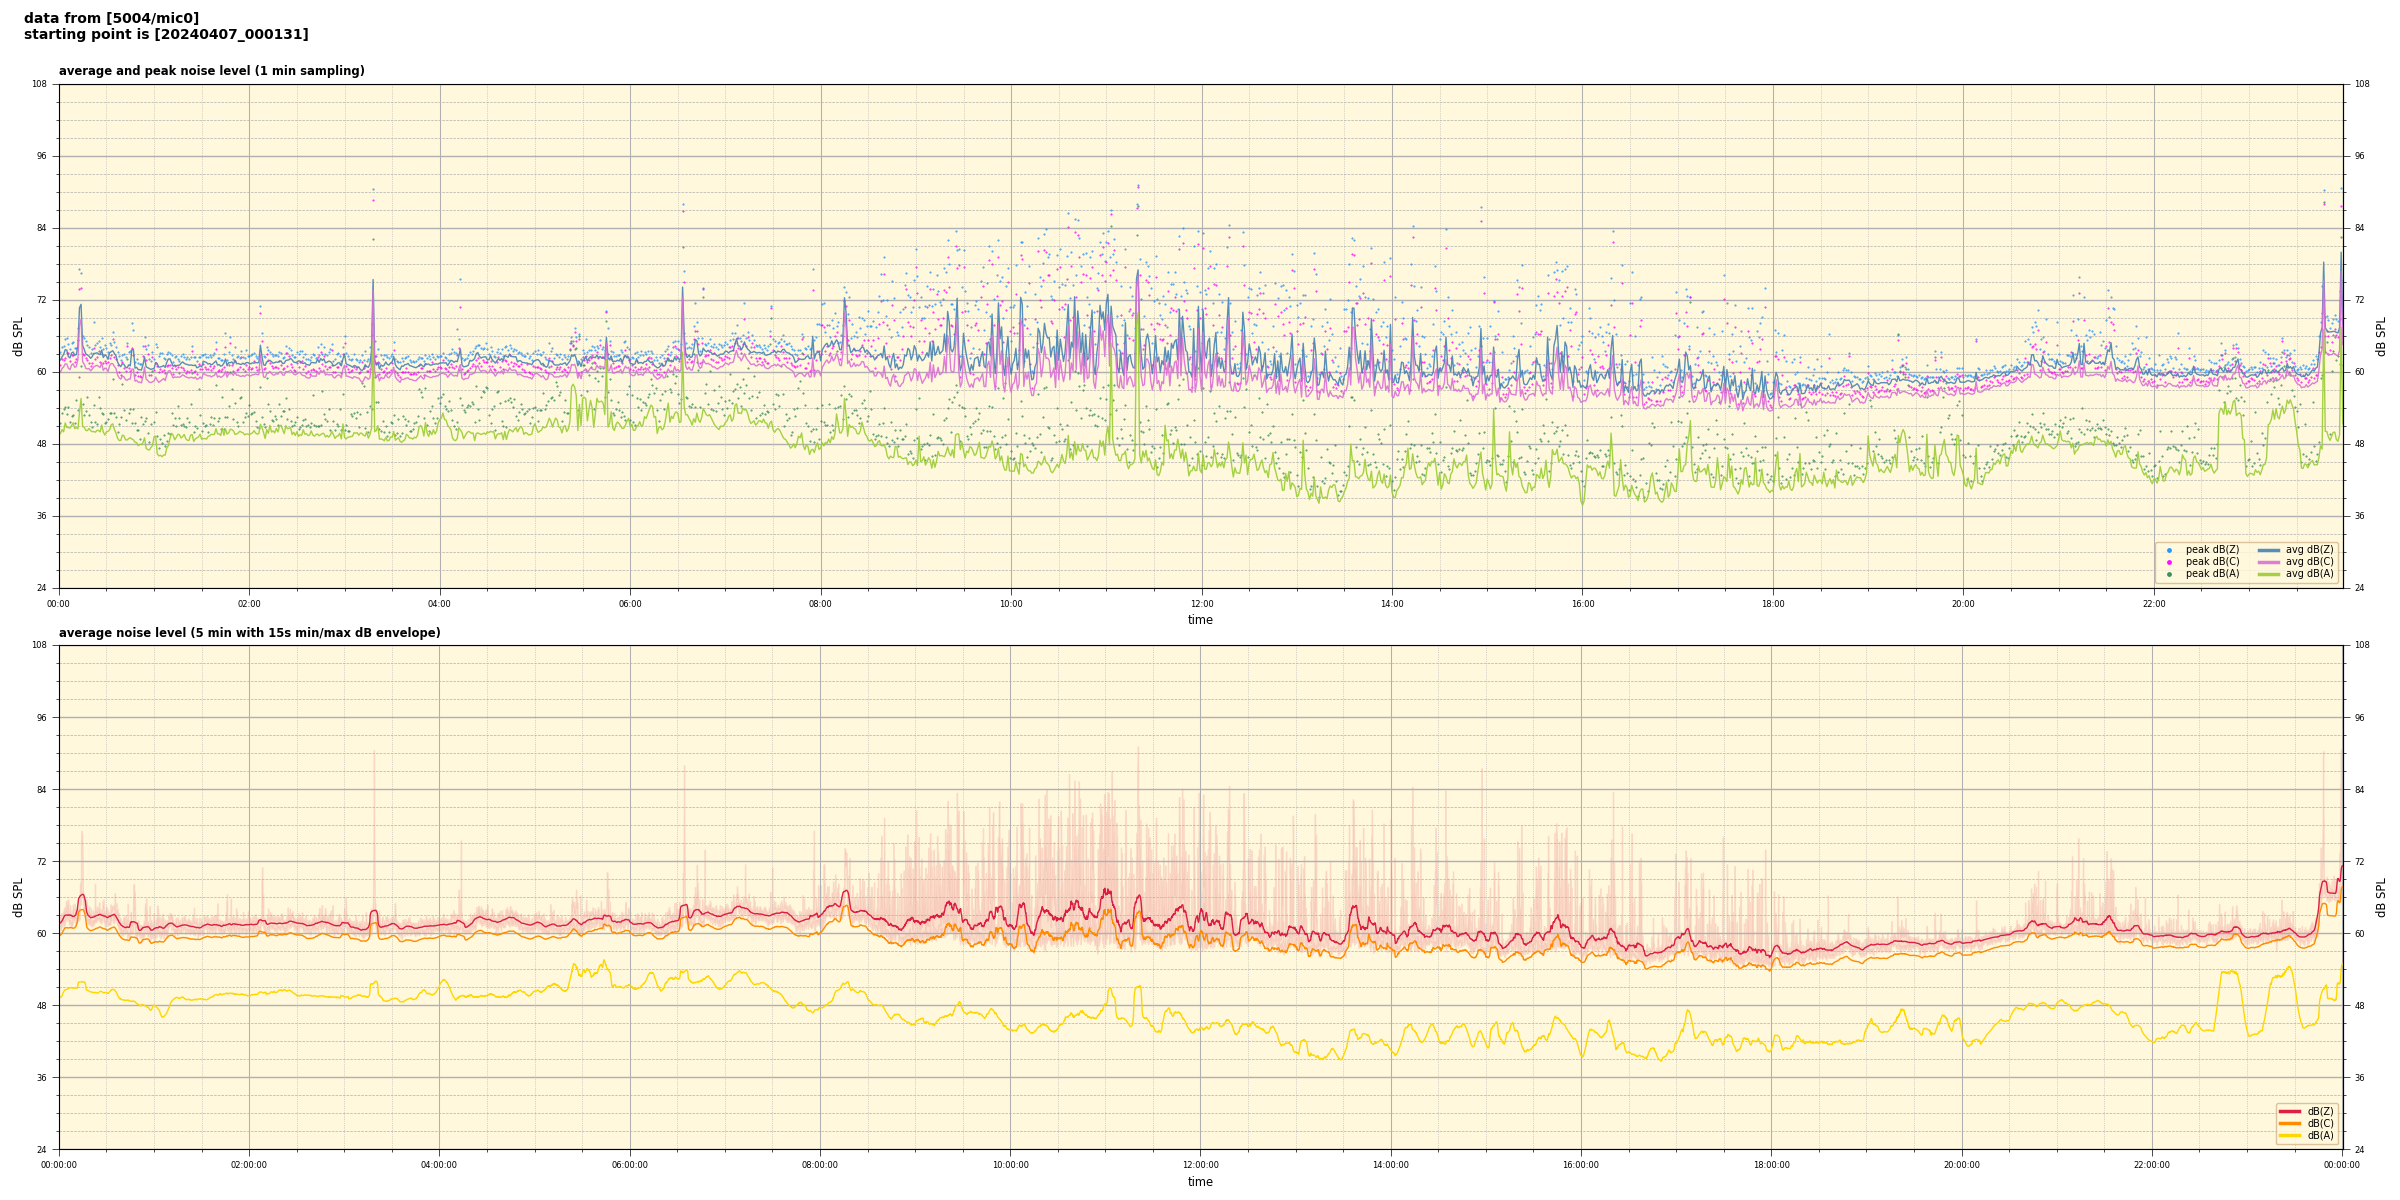The height and width of the screenshot is (1200, 2400).
Task: Click the avg dB(C) legend line
Action: pos(2269,562)
